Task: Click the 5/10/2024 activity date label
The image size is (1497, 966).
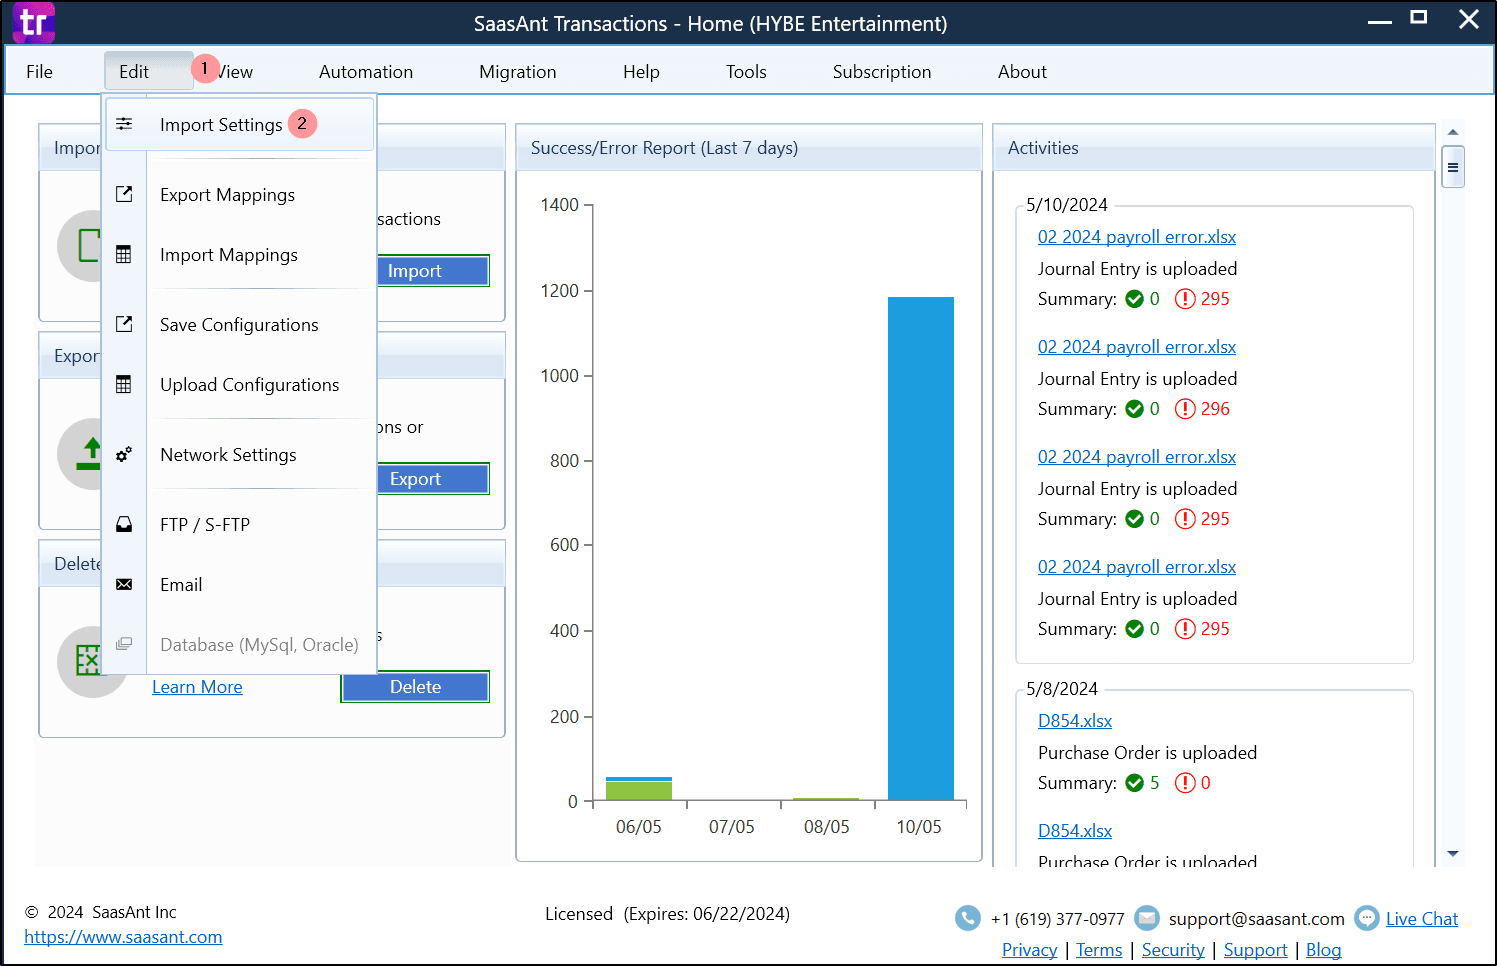Action: pyautogui.click(x=1067, y=204)
